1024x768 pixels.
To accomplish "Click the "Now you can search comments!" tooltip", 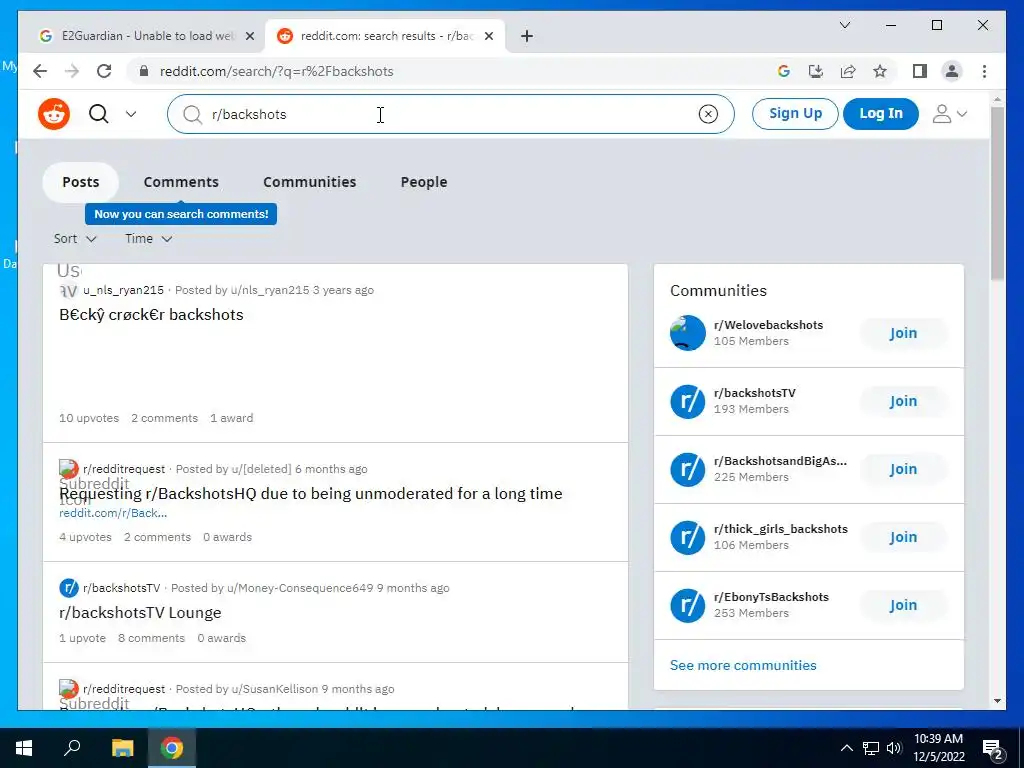I will (181, 214).
